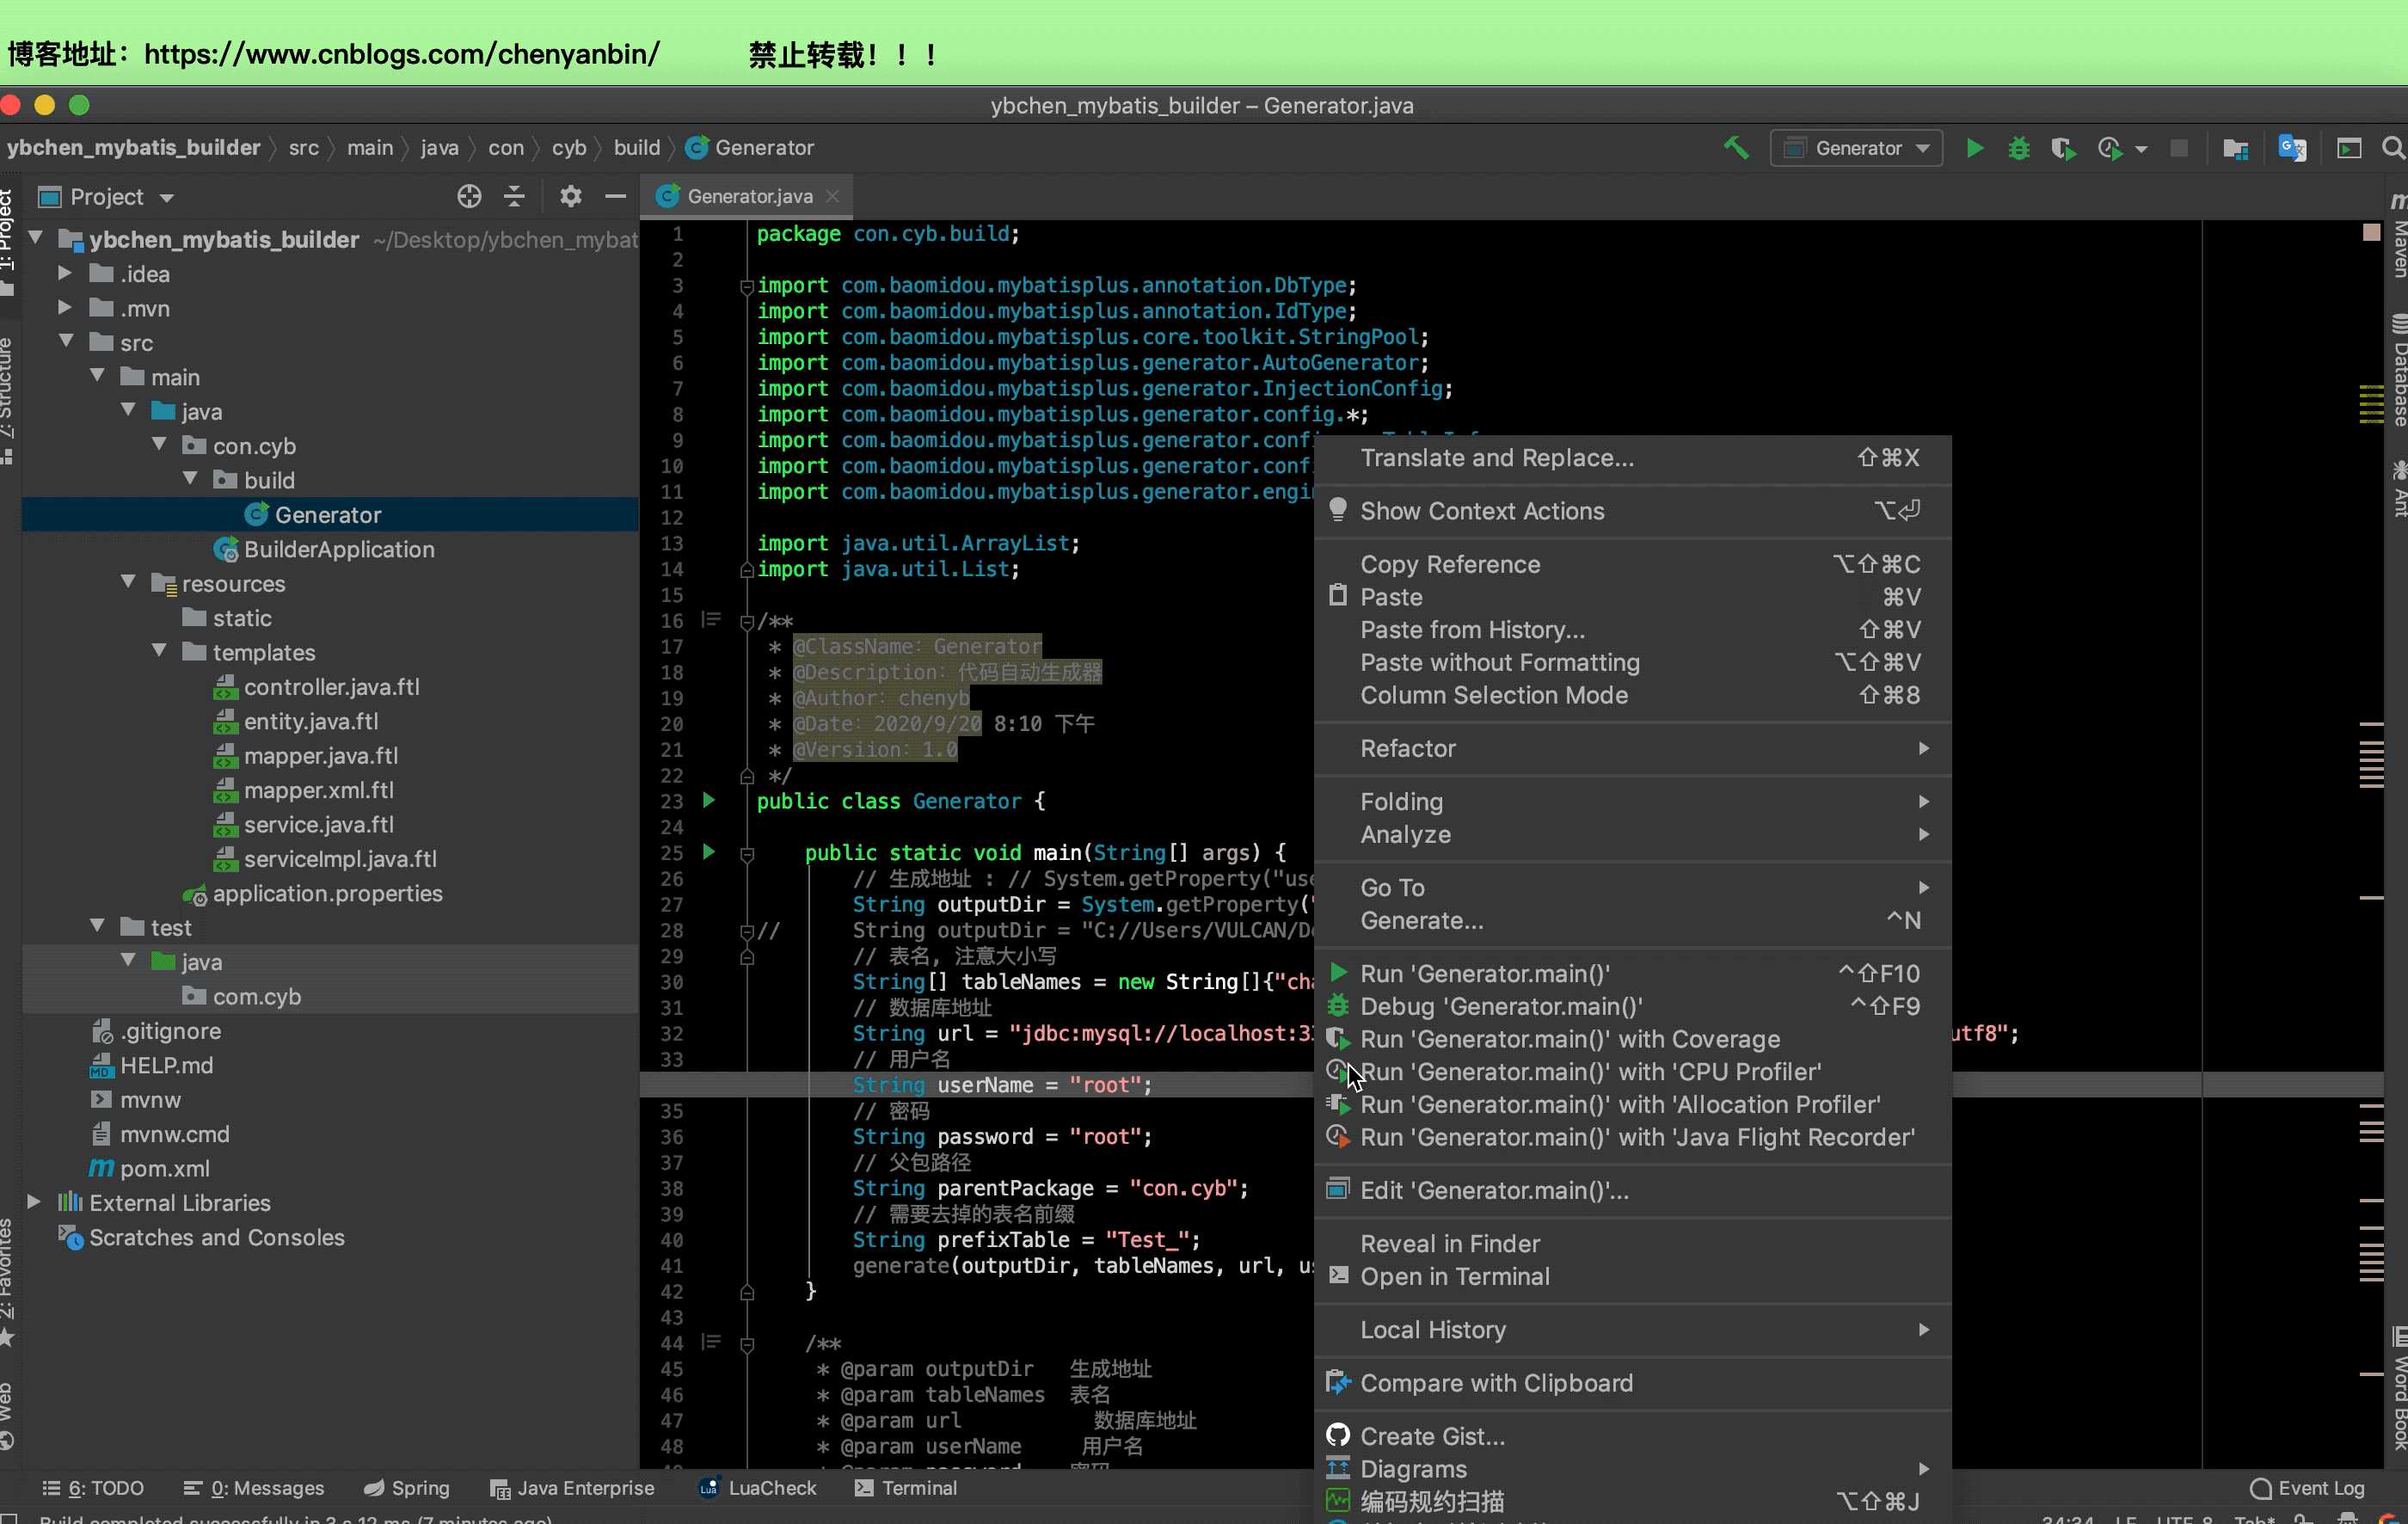Start debugging with the bug icon in toolbar
Image resolution: width=2408 pixels, height=1524 pixels.
point(2019,148)
